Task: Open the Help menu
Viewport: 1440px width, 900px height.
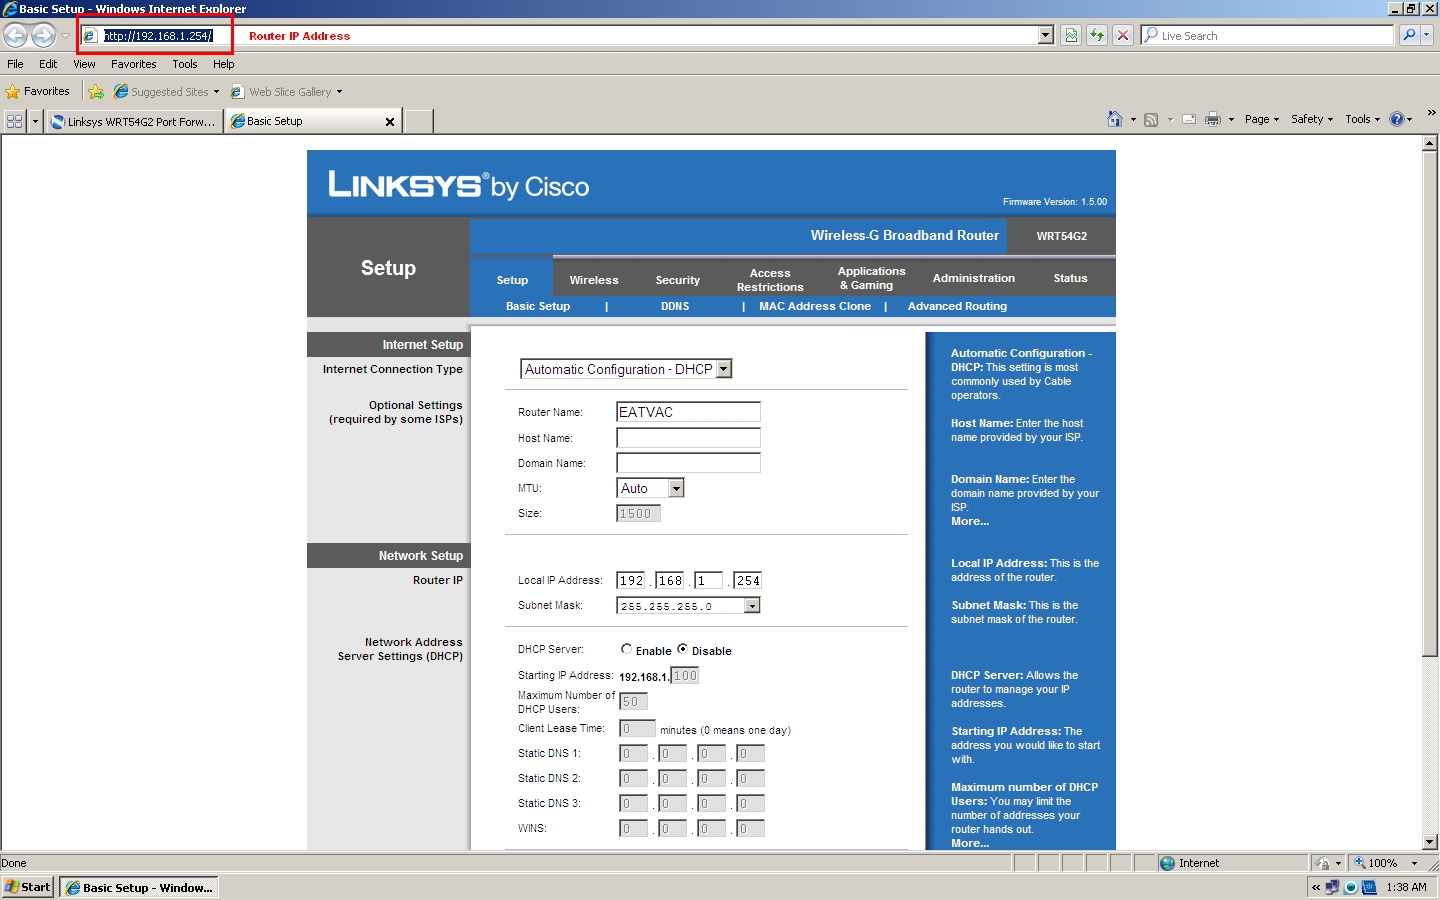Action: click(x=224, y=64)
